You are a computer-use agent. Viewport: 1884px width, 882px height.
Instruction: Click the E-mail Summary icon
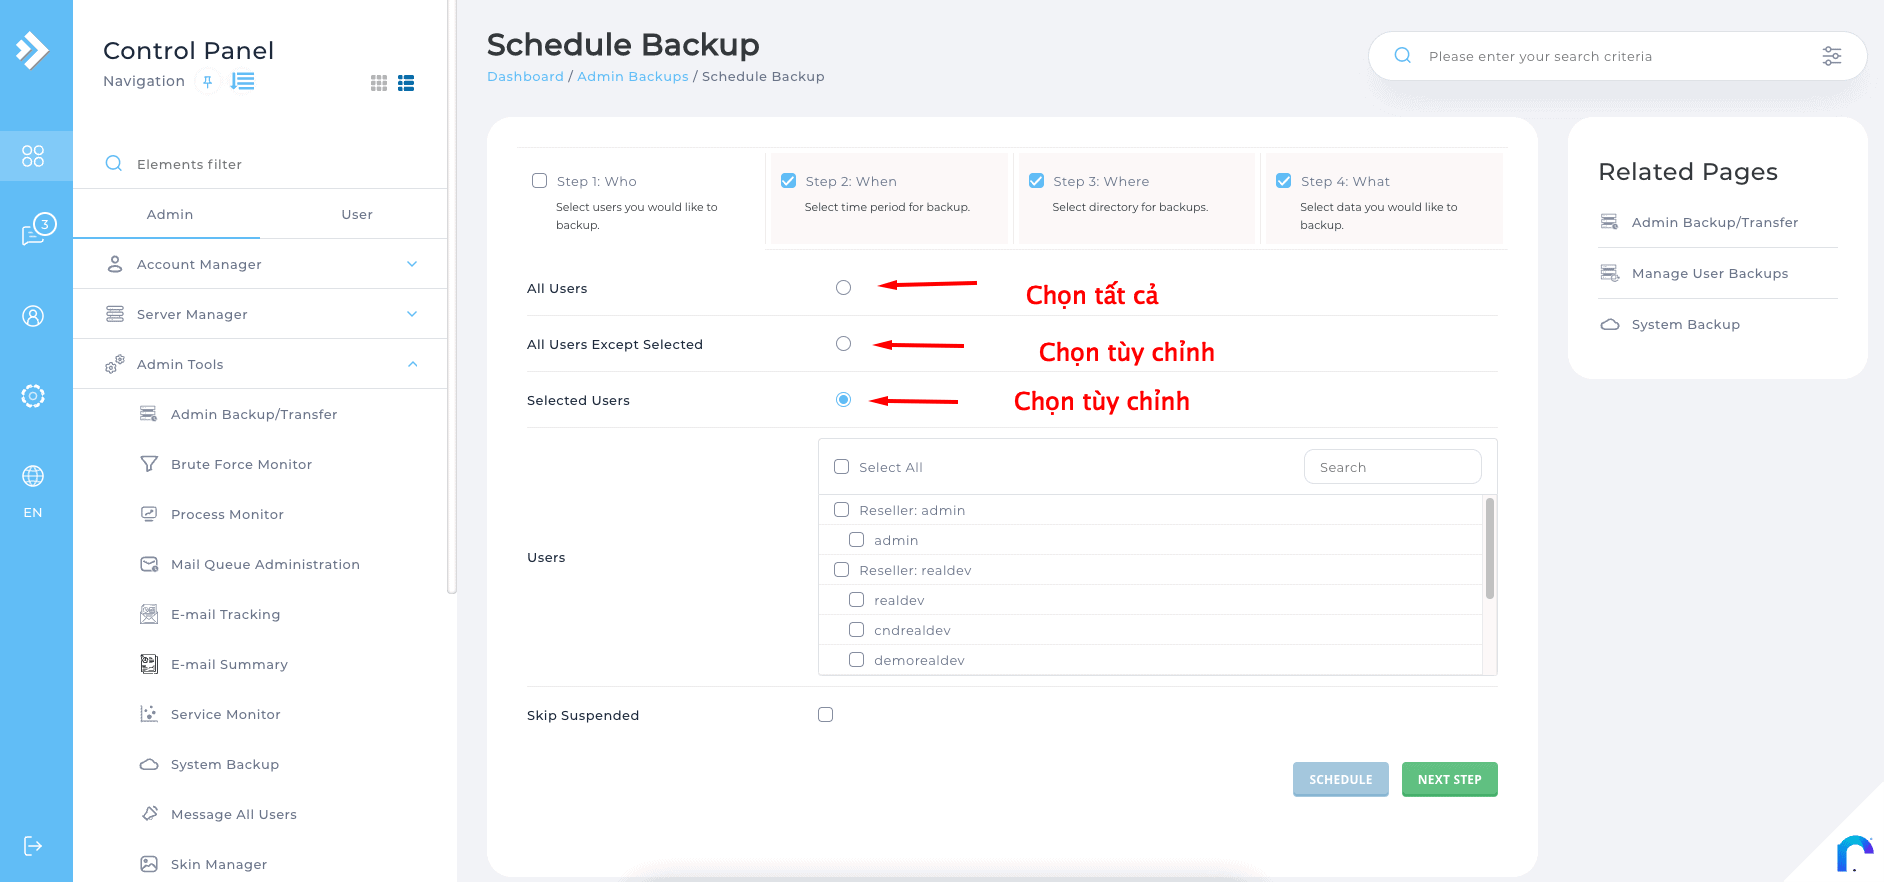pyautogui.click(x=149, y=664)
